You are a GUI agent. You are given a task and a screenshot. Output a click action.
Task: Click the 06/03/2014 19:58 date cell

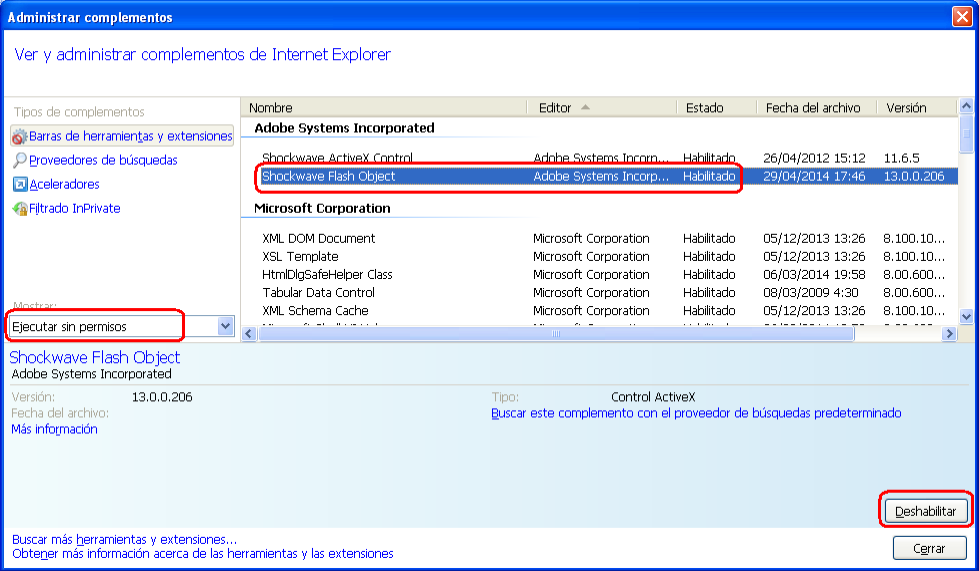click(x=814, y=275)
